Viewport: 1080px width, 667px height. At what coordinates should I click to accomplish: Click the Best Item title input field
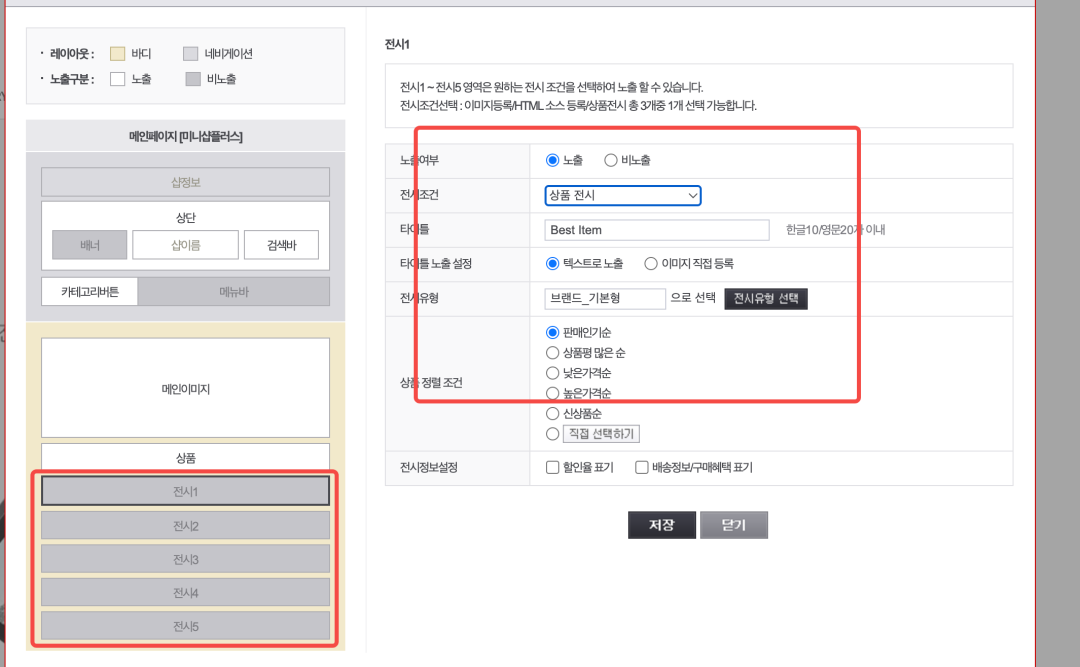coord(656,230)
